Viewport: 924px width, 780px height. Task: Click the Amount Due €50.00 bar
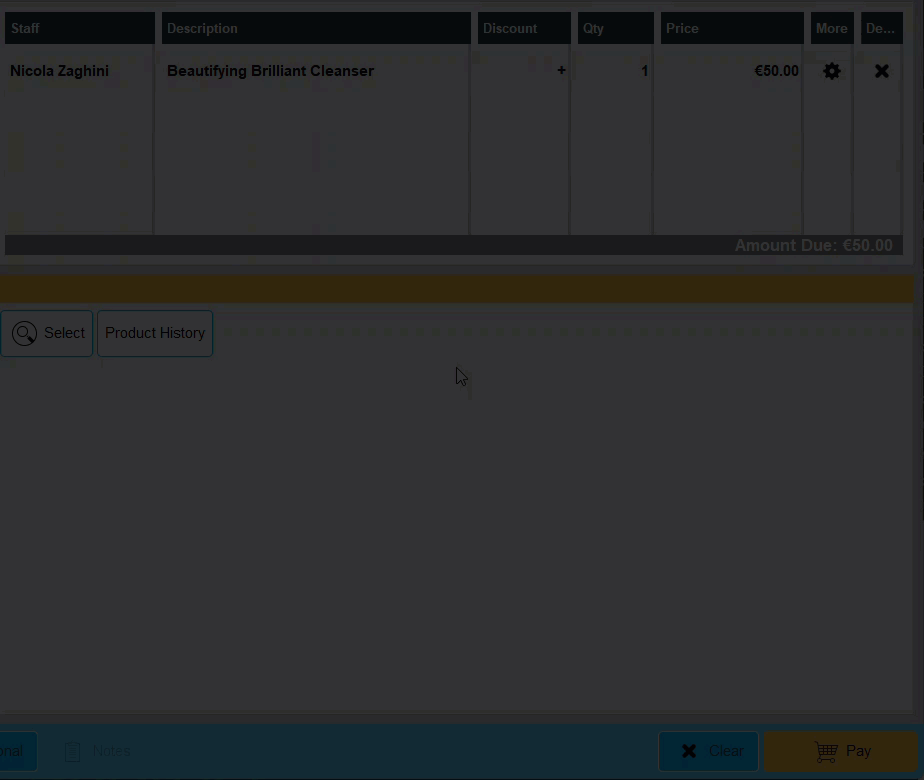point(814,245)
